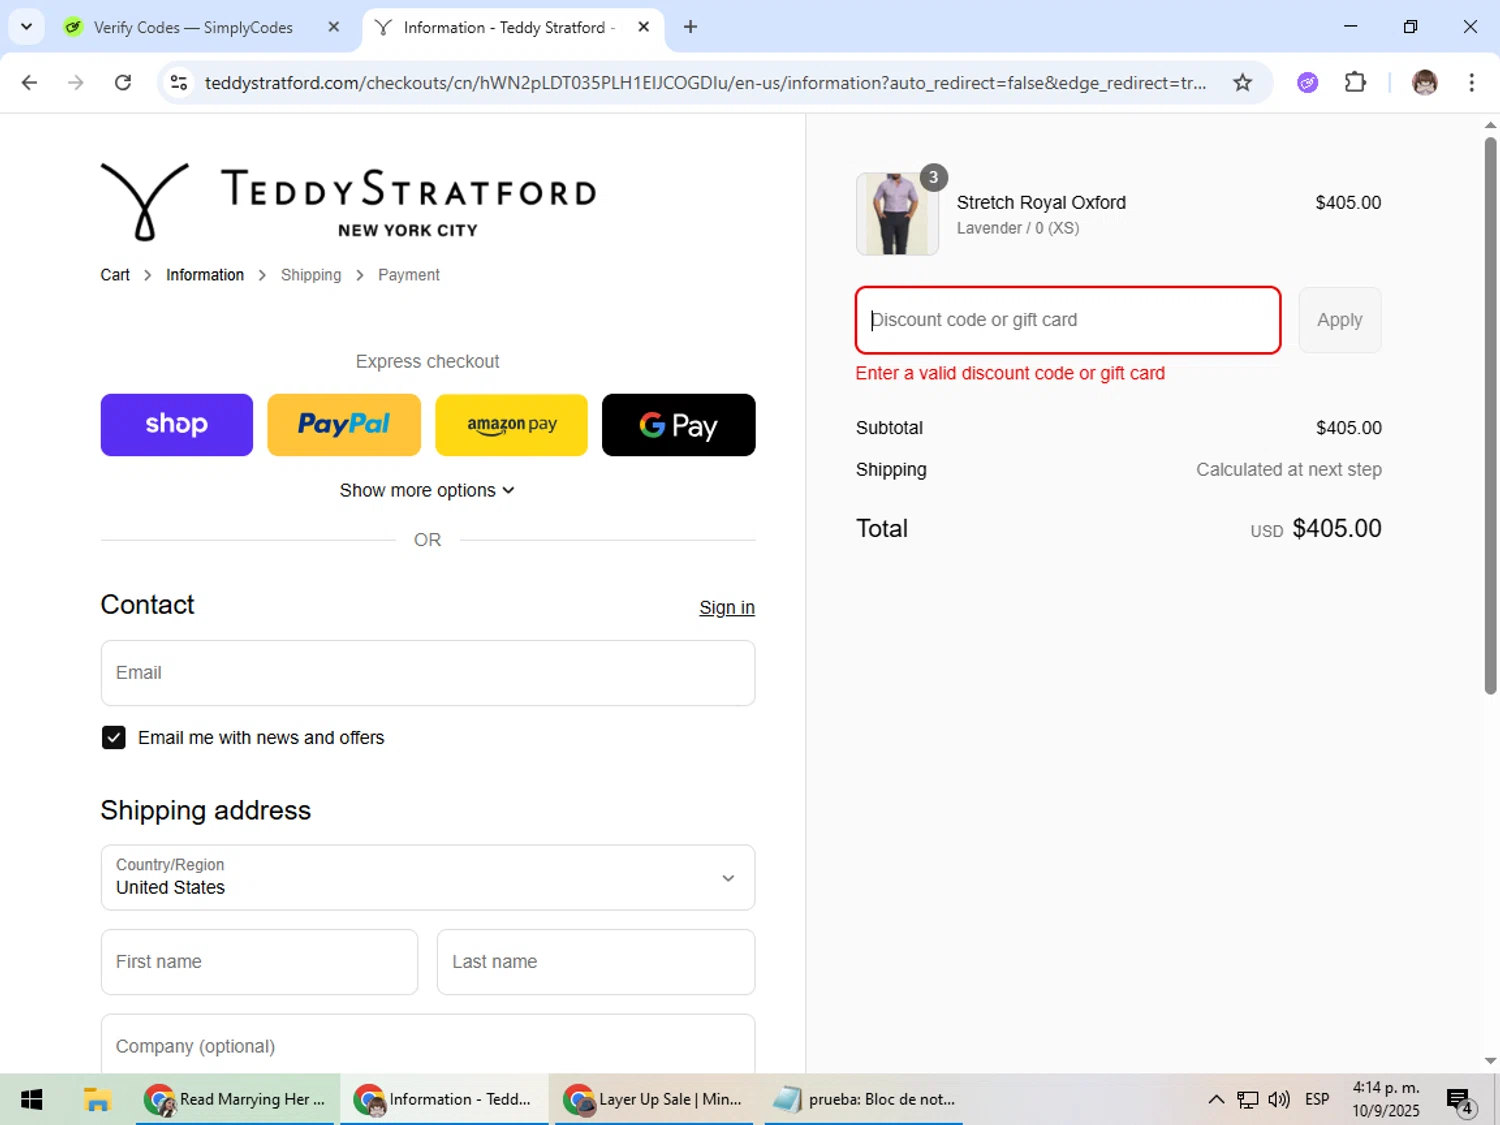Uncheck Email me with news and offers
This screenshot has height=1125, width=1500.
click(x=114, y=738)
